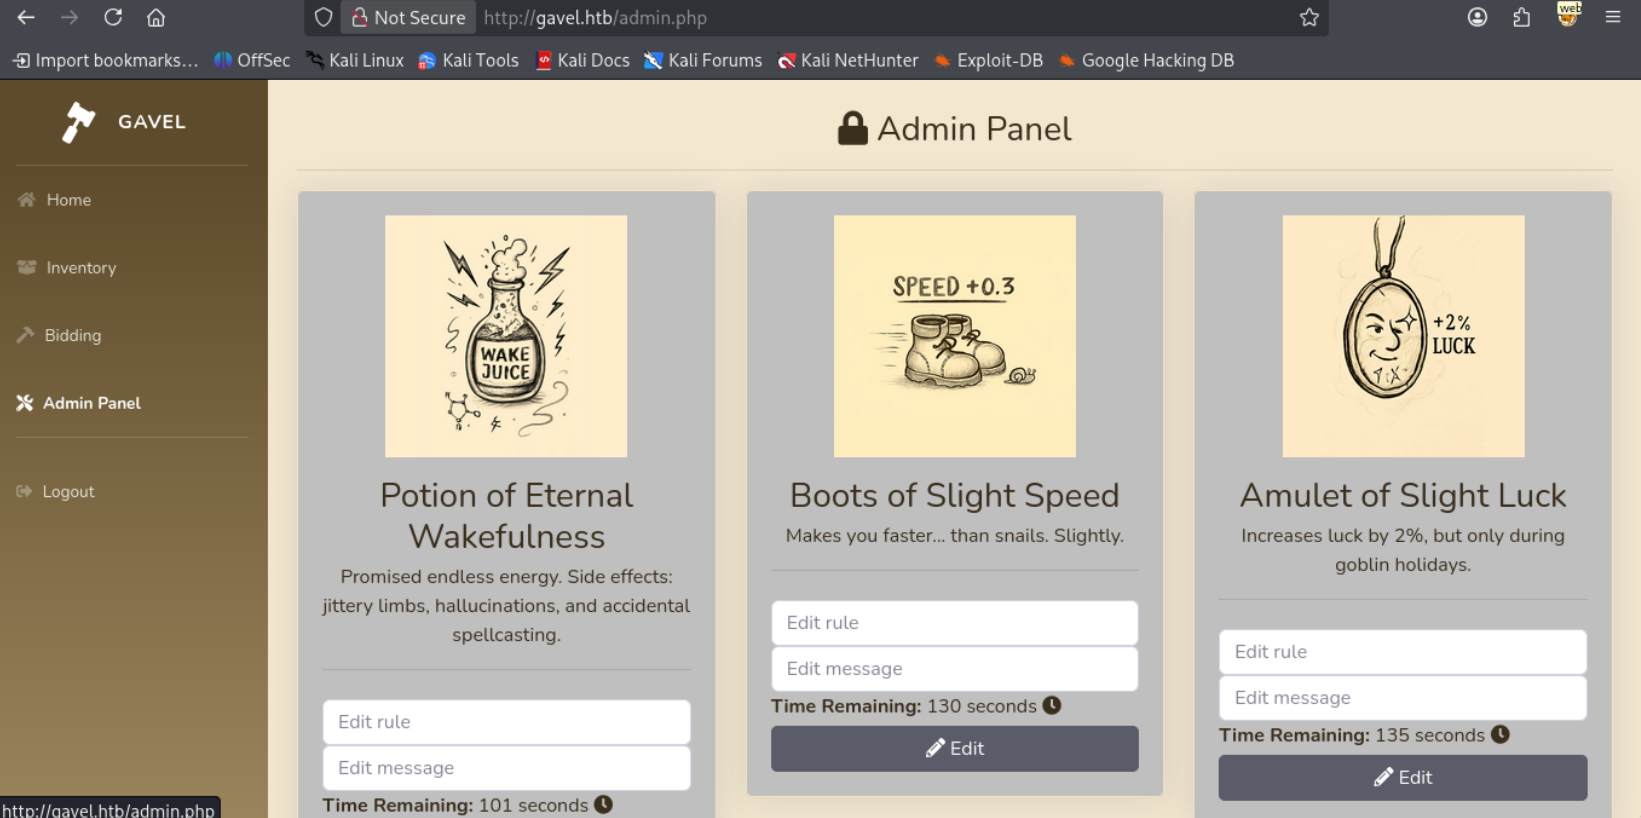
Task: Open the Kali NetHunter bookmark
Action: pos(848,60)
